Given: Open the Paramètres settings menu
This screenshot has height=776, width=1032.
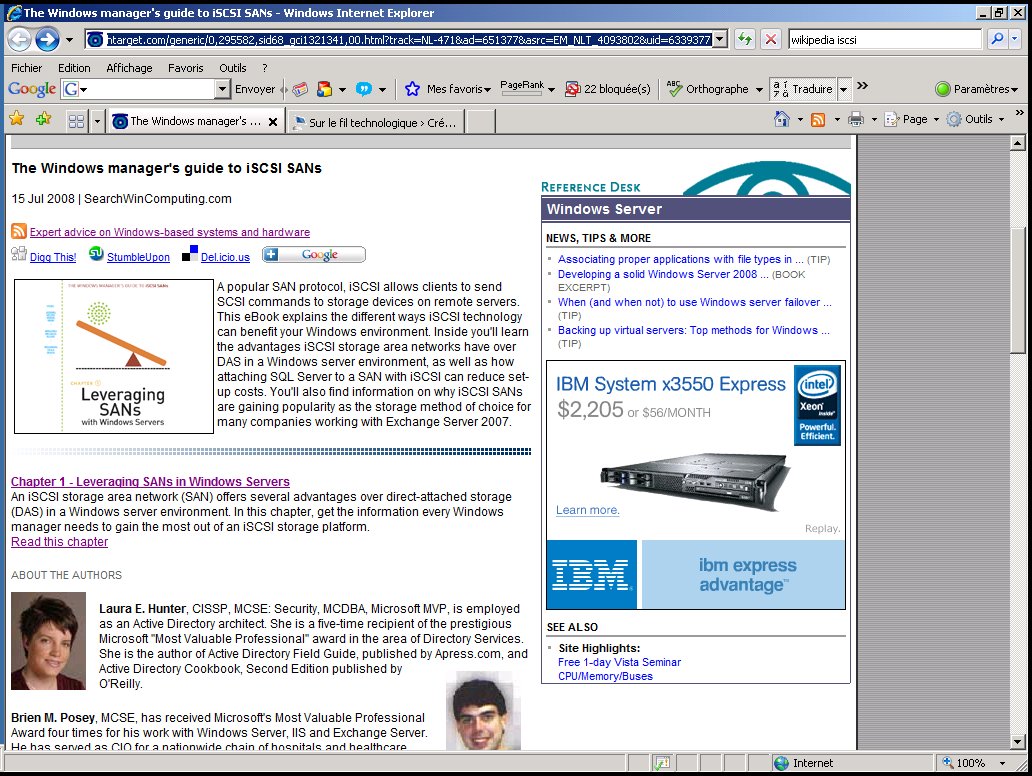Looking at the screenshot, I should click(x=977, y=89).
